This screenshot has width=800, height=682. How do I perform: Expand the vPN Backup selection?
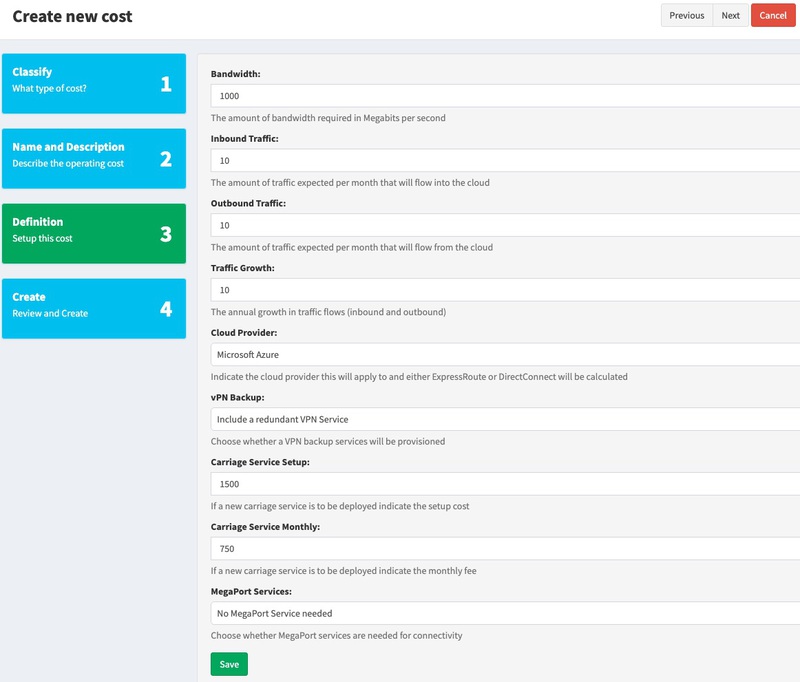(505, 419)
